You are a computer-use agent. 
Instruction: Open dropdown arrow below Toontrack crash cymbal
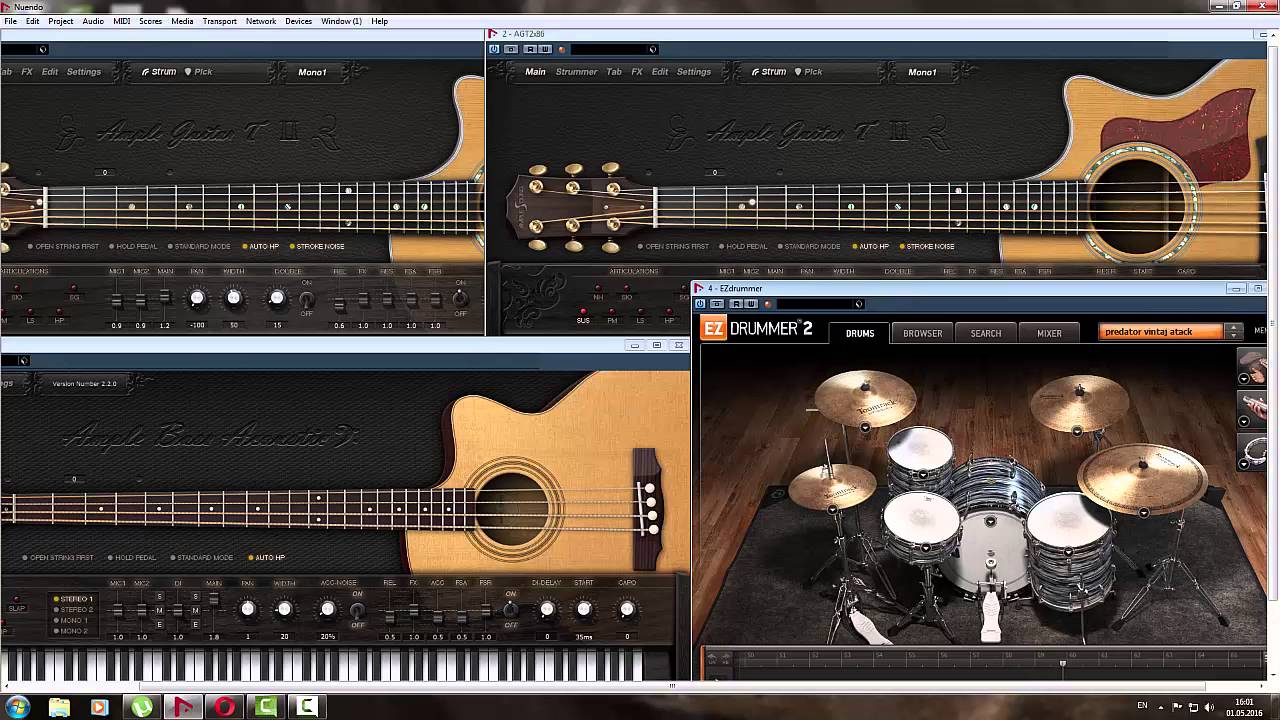(x=865, y=428)
